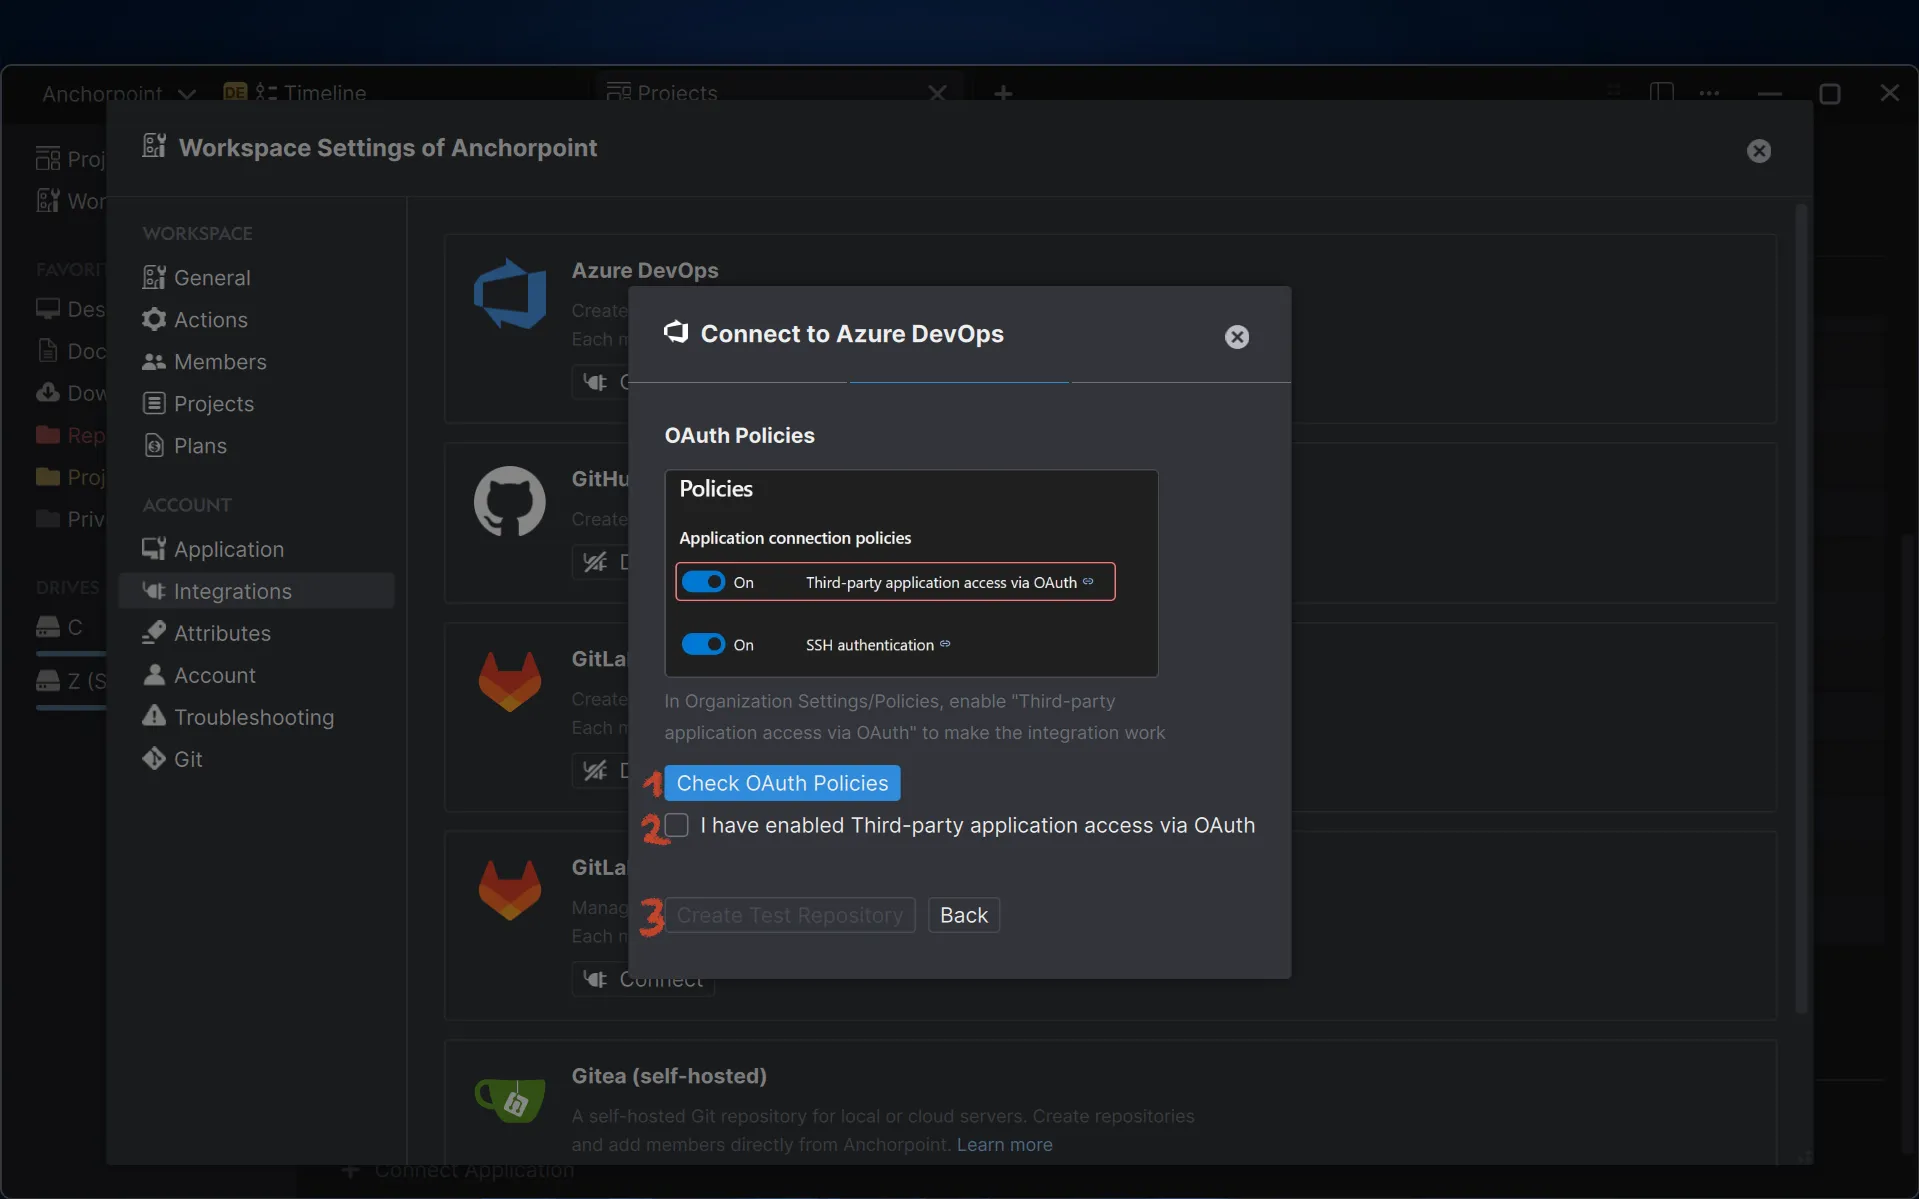
Task: Click the Actions gear icon
Action: click(x=154, y=320)
